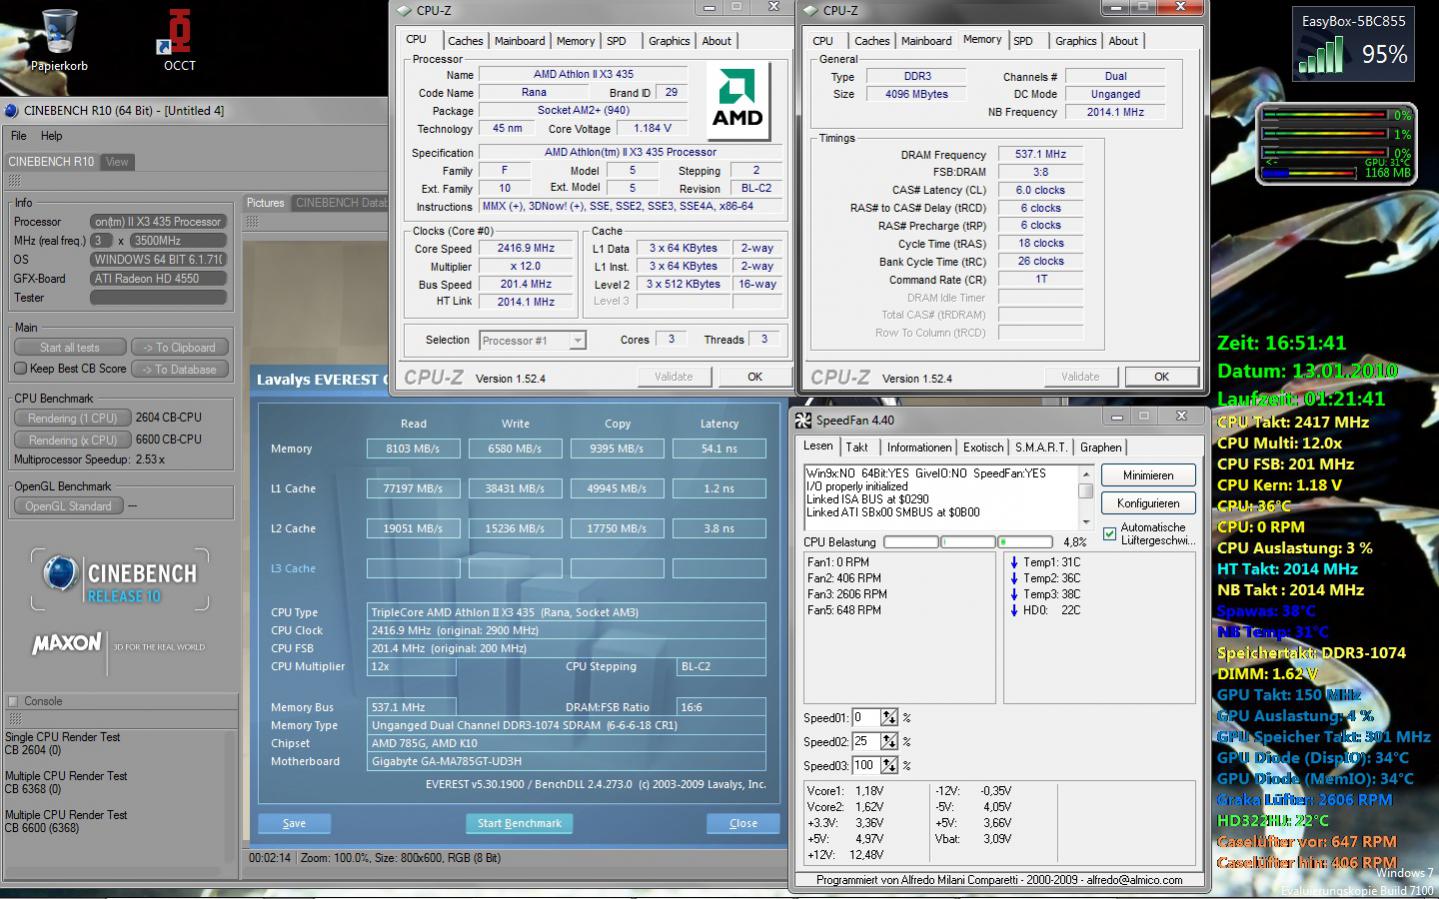Open the Graphen tab in SpeedFan
Viewport: 1439px width, 899px height.
[1101, 447]
